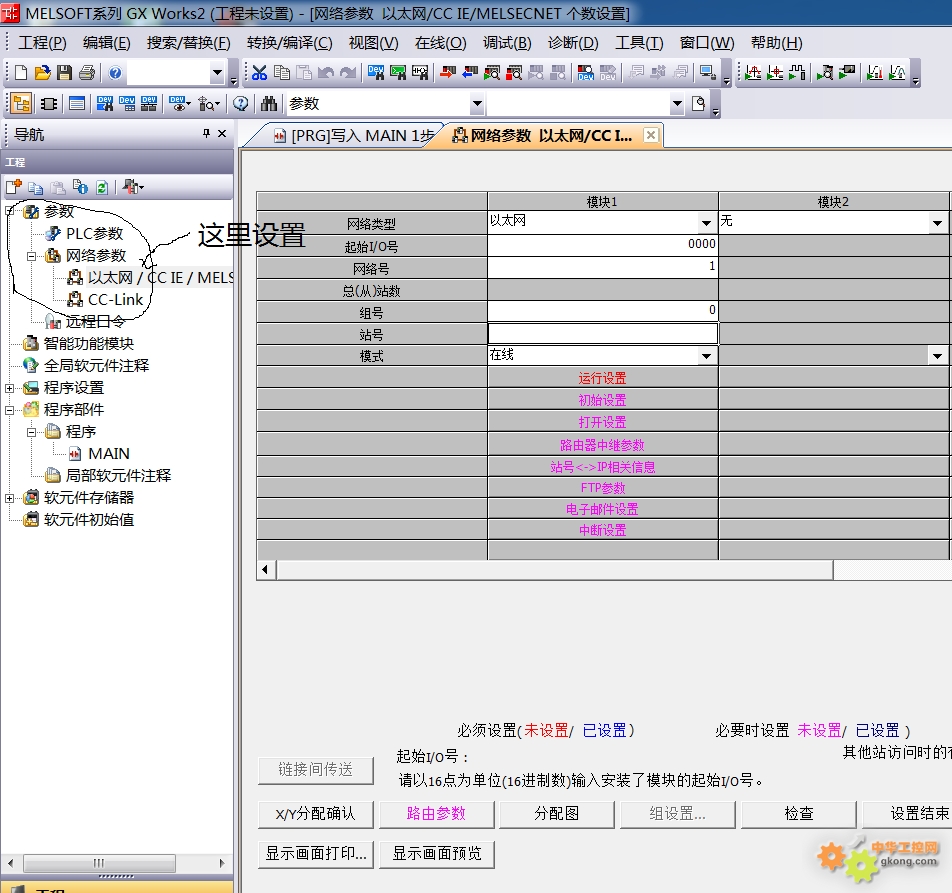Click the green refresh icon in navigation toolbar
952x893 pixels.
pyautogui.click(x=102, y=187)
